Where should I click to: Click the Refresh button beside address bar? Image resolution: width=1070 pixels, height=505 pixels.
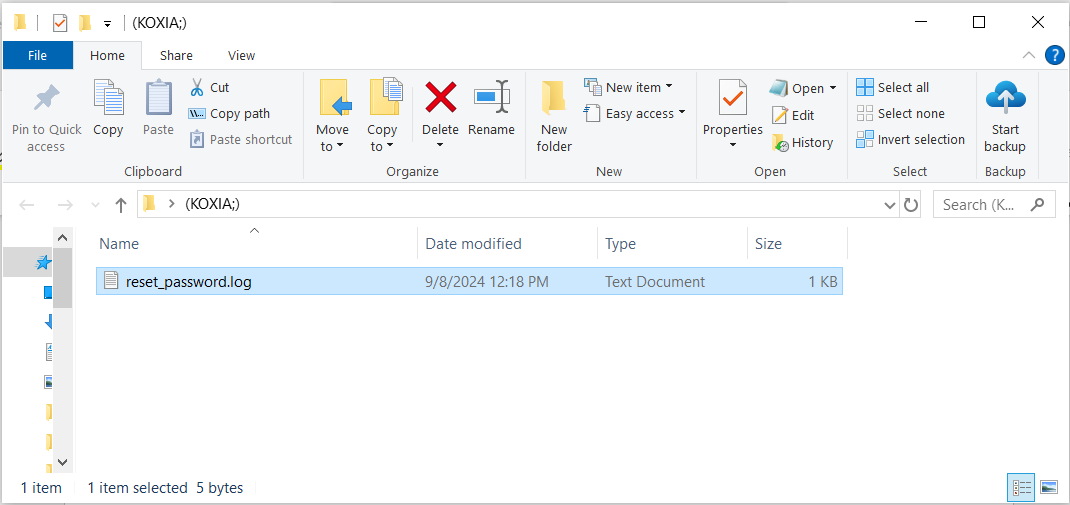[910, 204]
